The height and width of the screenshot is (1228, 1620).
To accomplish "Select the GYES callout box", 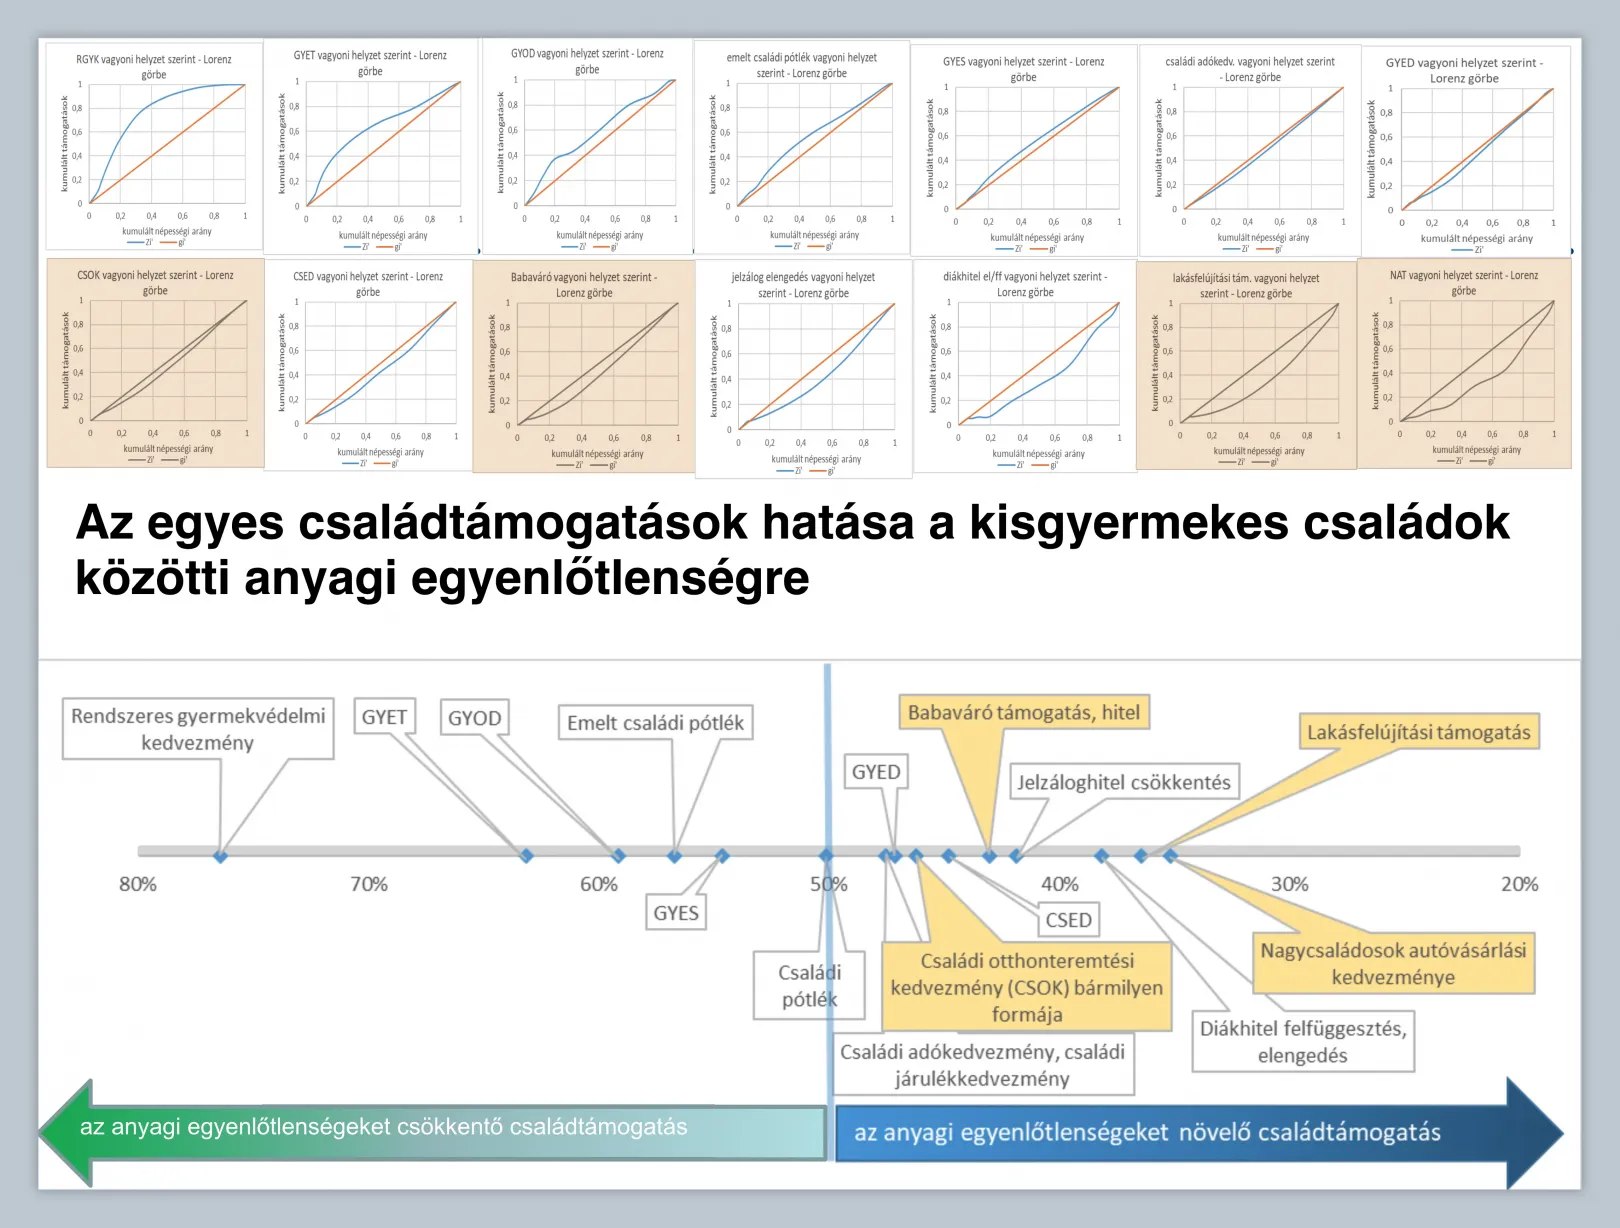I will coord(676,913).
